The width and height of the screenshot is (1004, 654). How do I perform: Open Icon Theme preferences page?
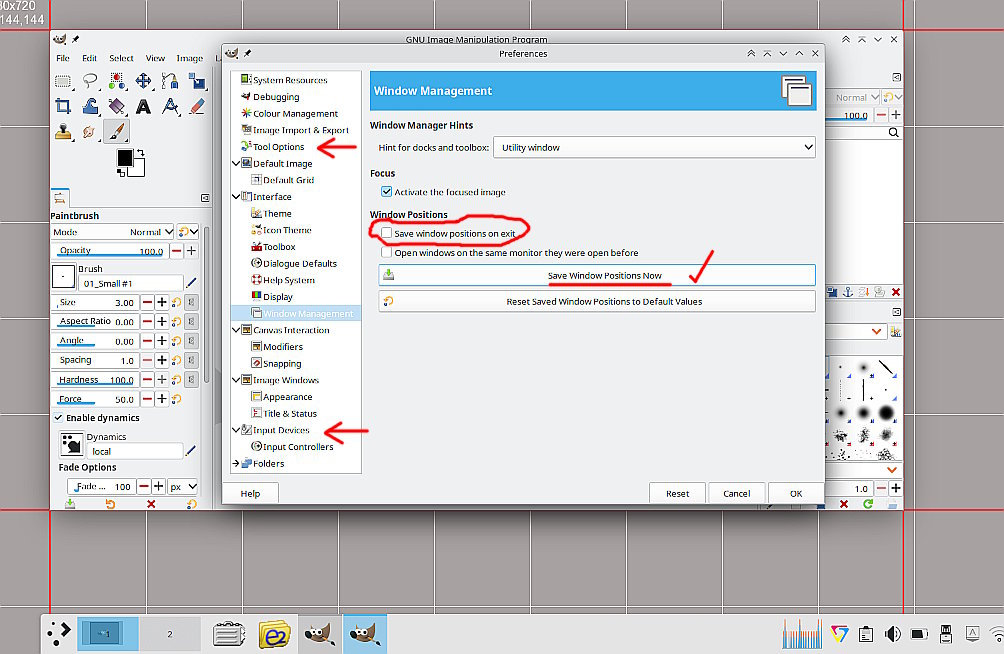tap(287, 230)
